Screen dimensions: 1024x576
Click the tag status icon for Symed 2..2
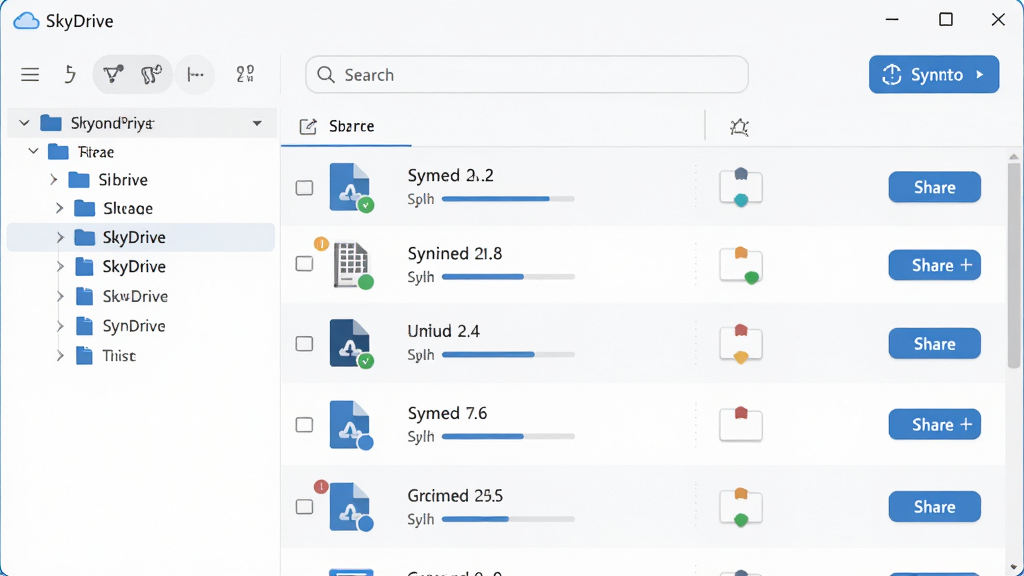click(741, 187)
